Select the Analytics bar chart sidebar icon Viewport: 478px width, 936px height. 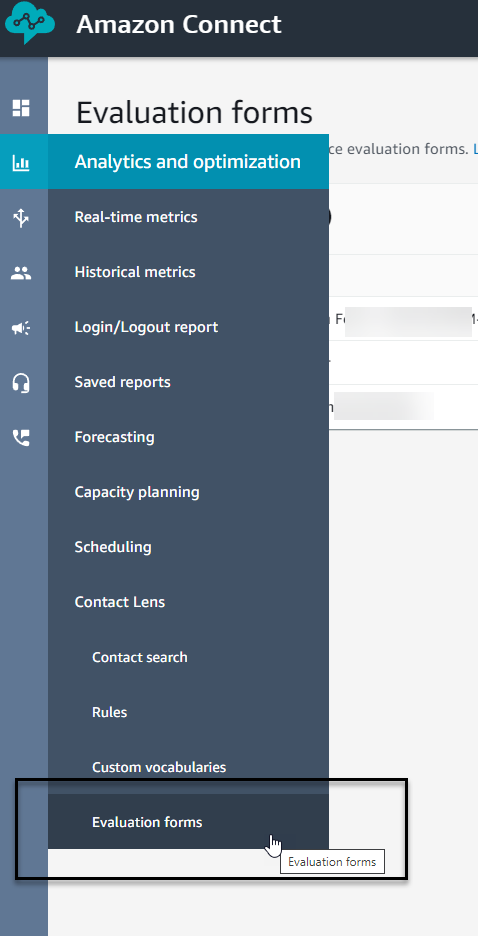[x=21, y=162]
